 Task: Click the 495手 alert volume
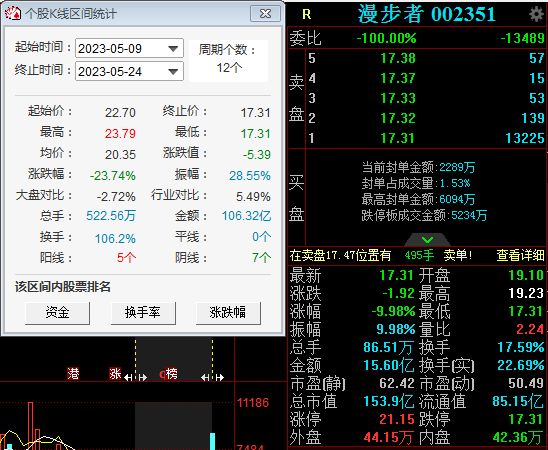[x=419, y=255]
